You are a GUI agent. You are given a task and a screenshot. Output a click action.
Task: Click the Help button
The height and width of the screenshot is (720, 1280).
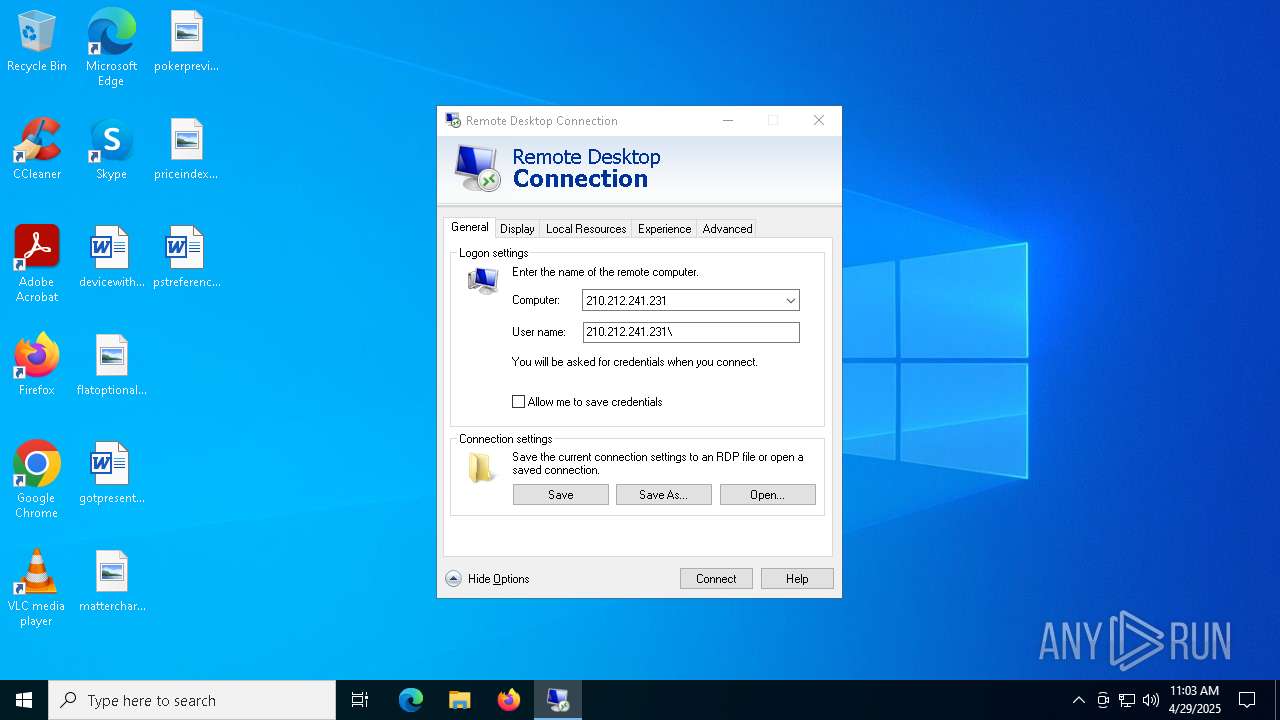coord(797,579)
